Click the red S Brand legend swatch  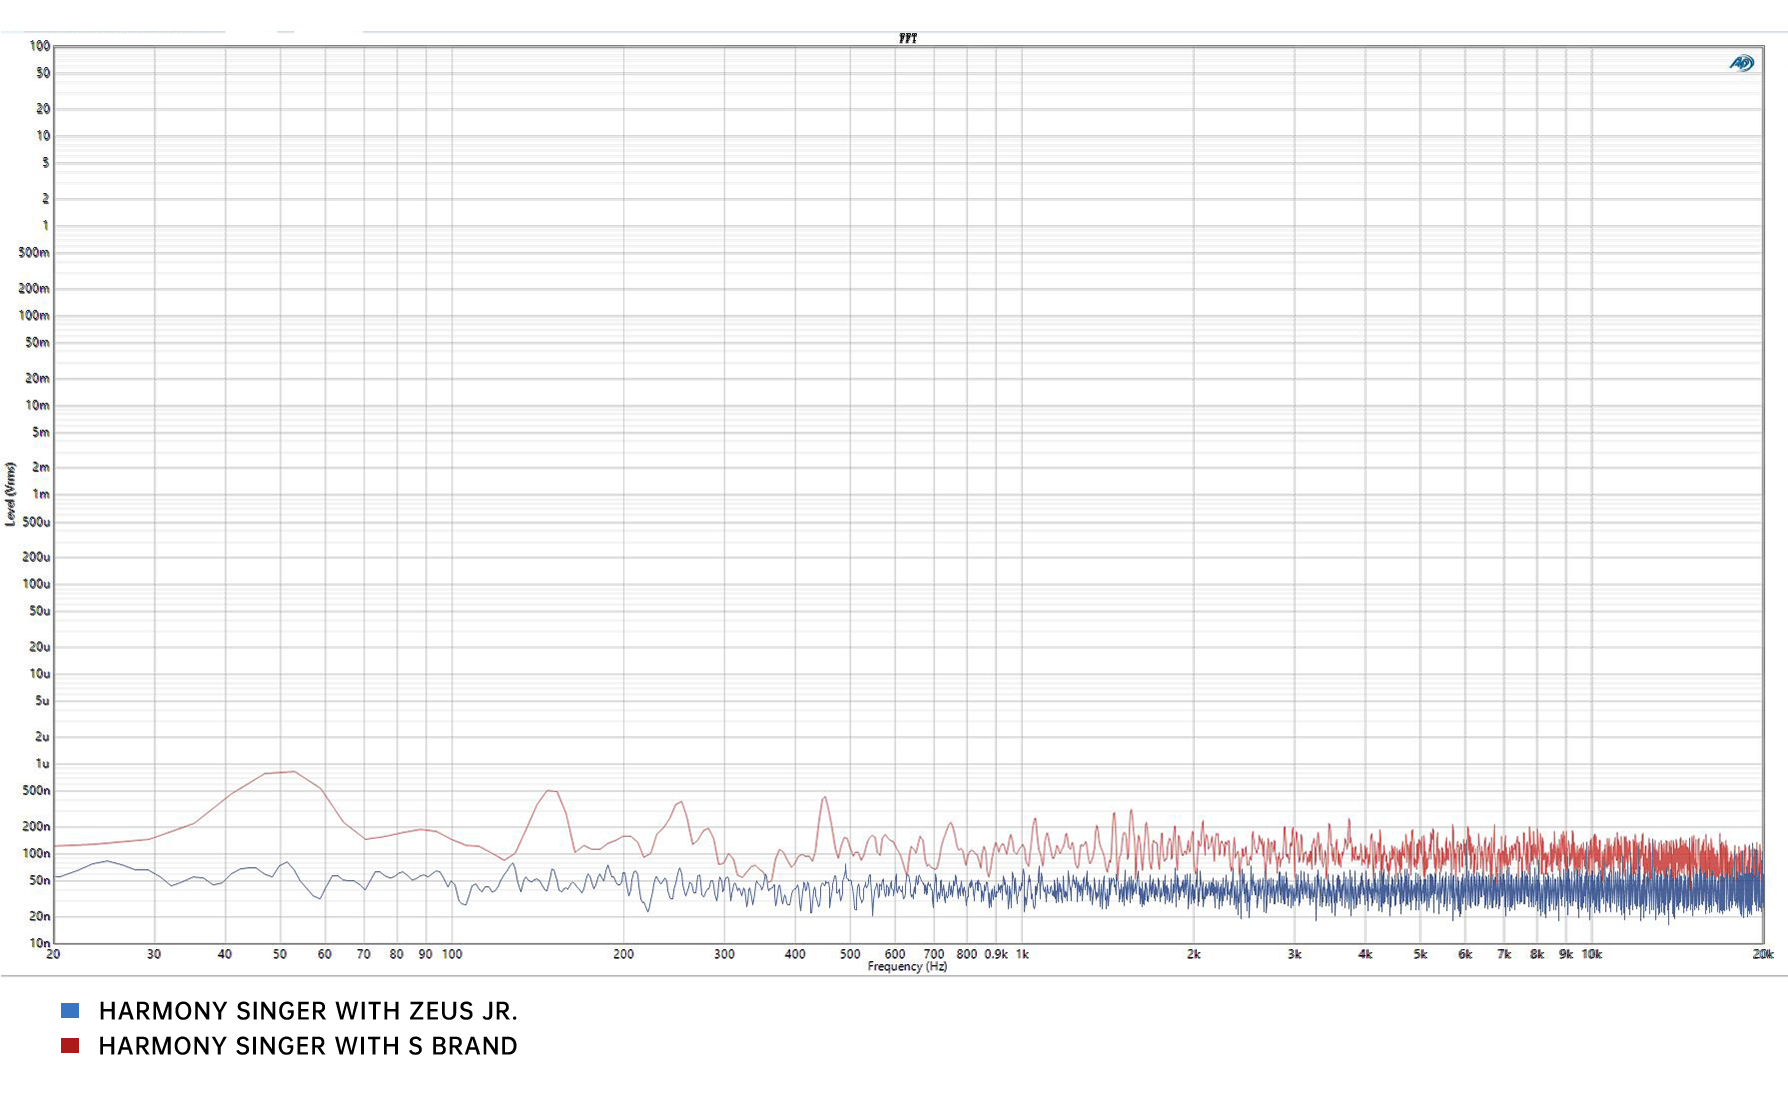pos(70,1045)
